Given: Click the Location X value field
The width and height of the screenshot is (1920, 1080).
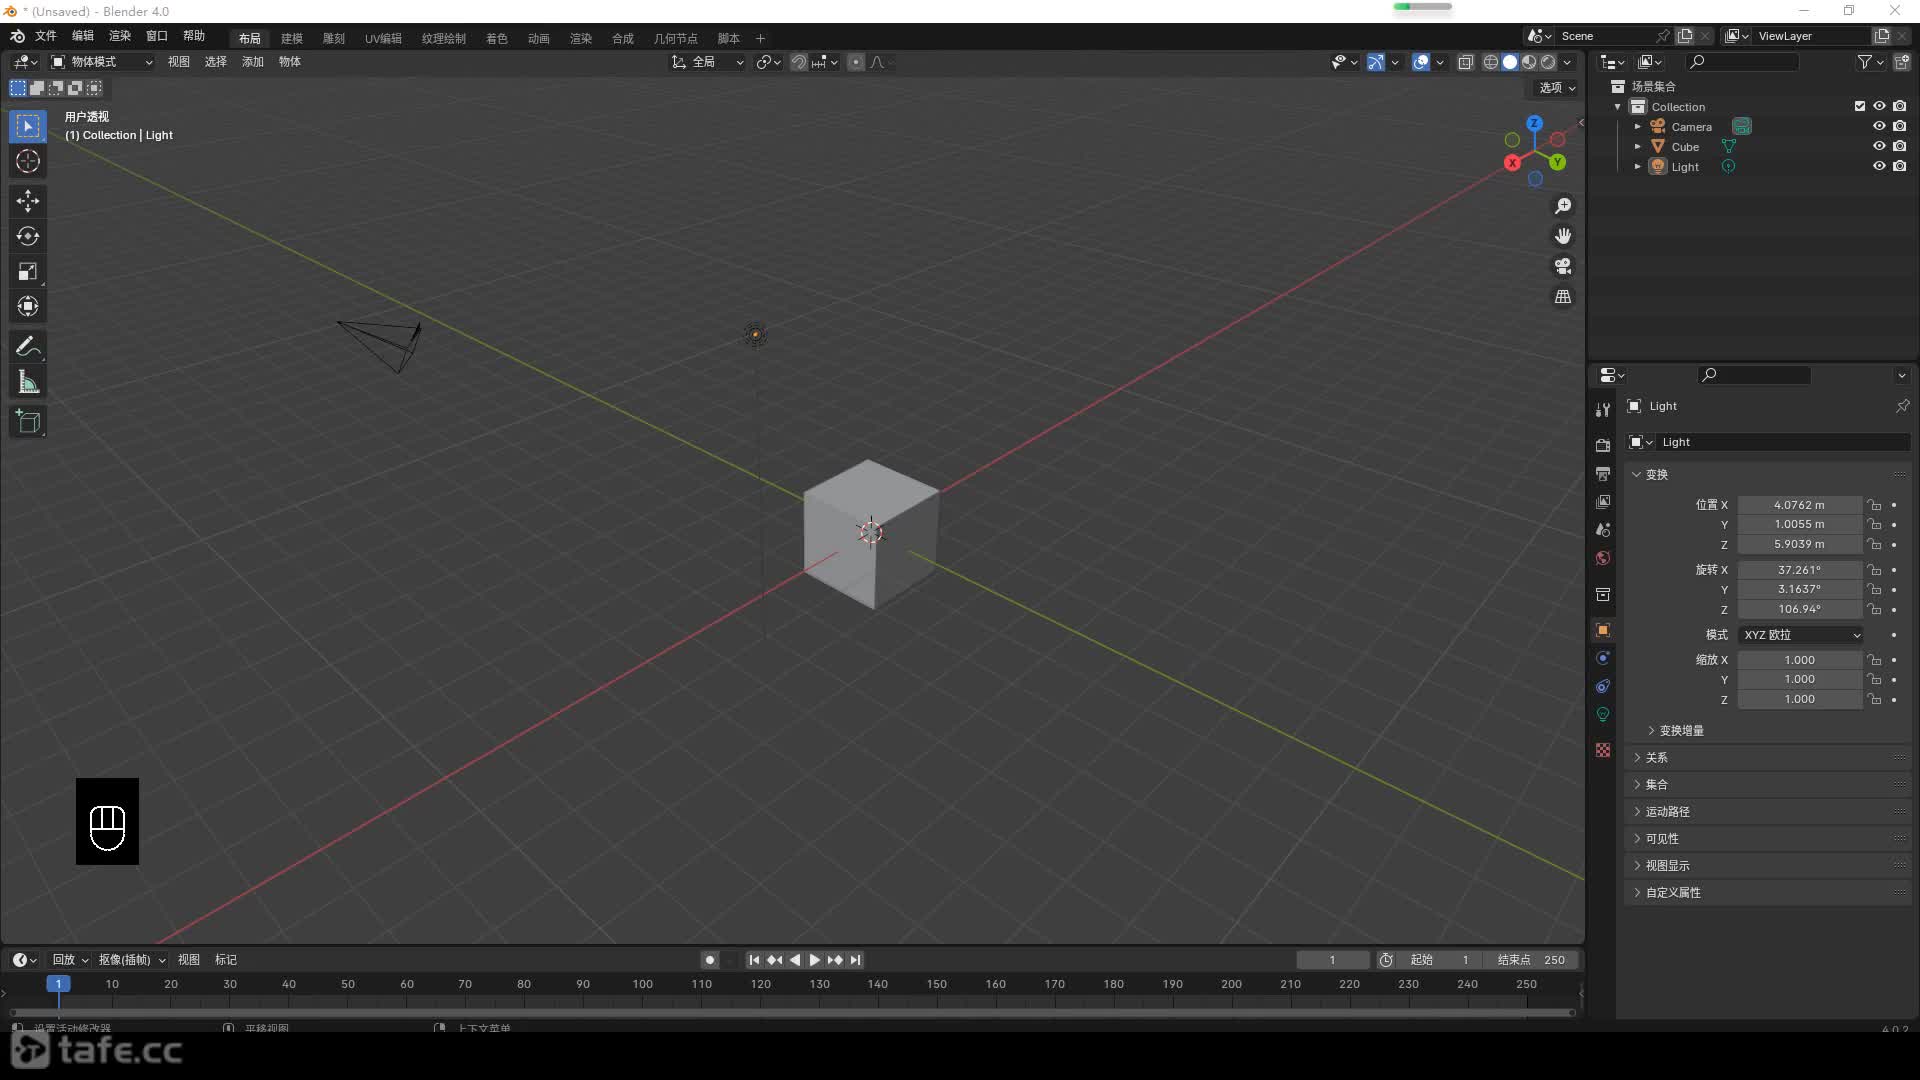Looking at the screenshot, I should [x=1799, y=505].
